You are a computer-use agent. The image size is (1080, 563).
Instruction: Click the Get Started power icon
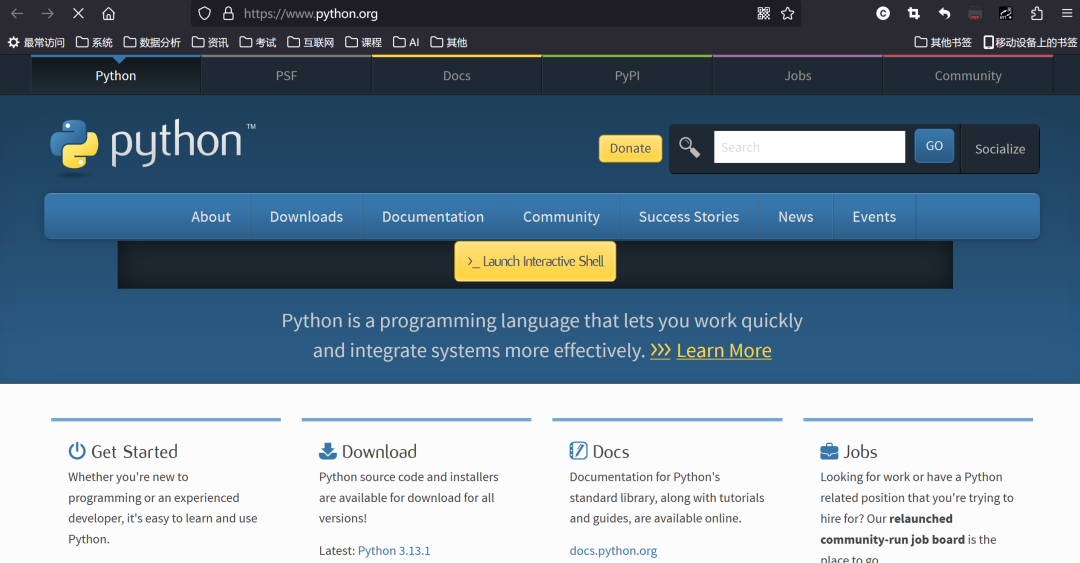click(77, 451)
